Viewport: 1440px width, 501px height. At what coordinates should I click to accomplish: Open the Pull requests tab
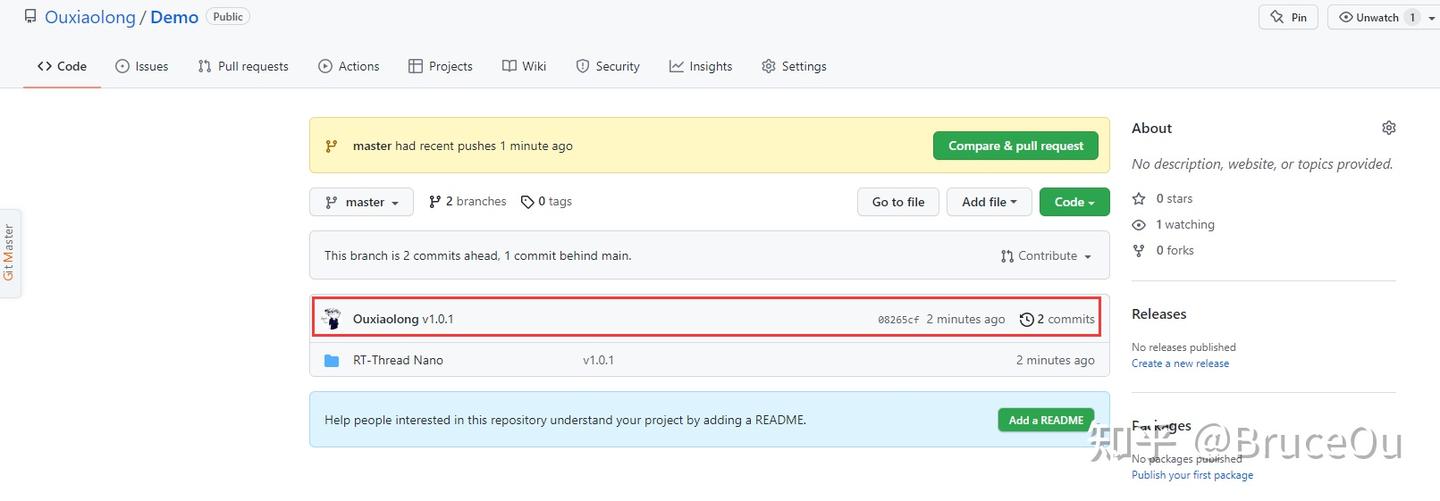point(243,66)
